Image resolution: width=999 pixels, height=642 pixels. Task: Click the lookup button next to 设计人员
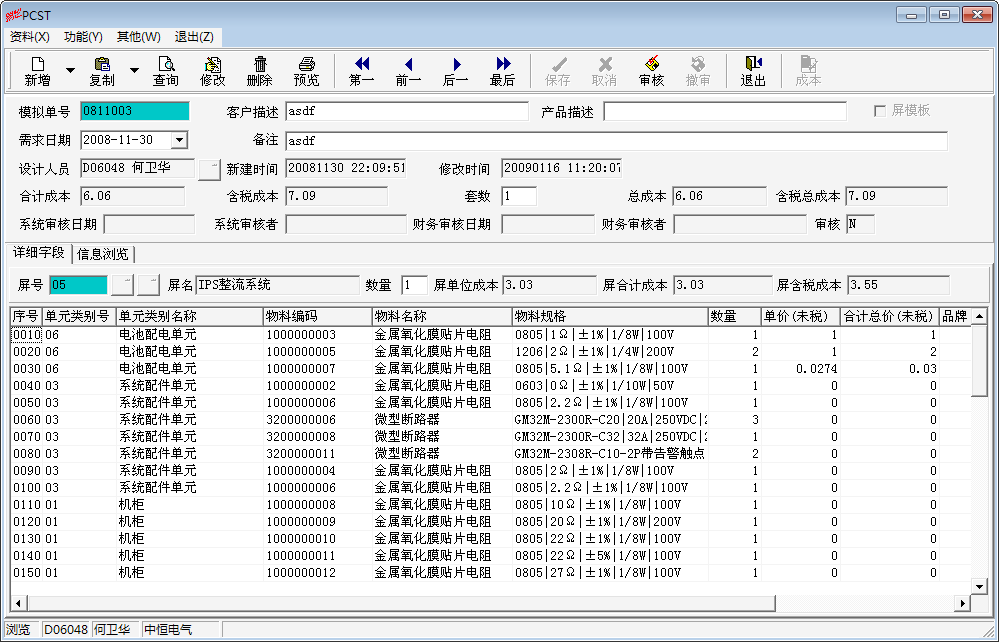(208, 169)
